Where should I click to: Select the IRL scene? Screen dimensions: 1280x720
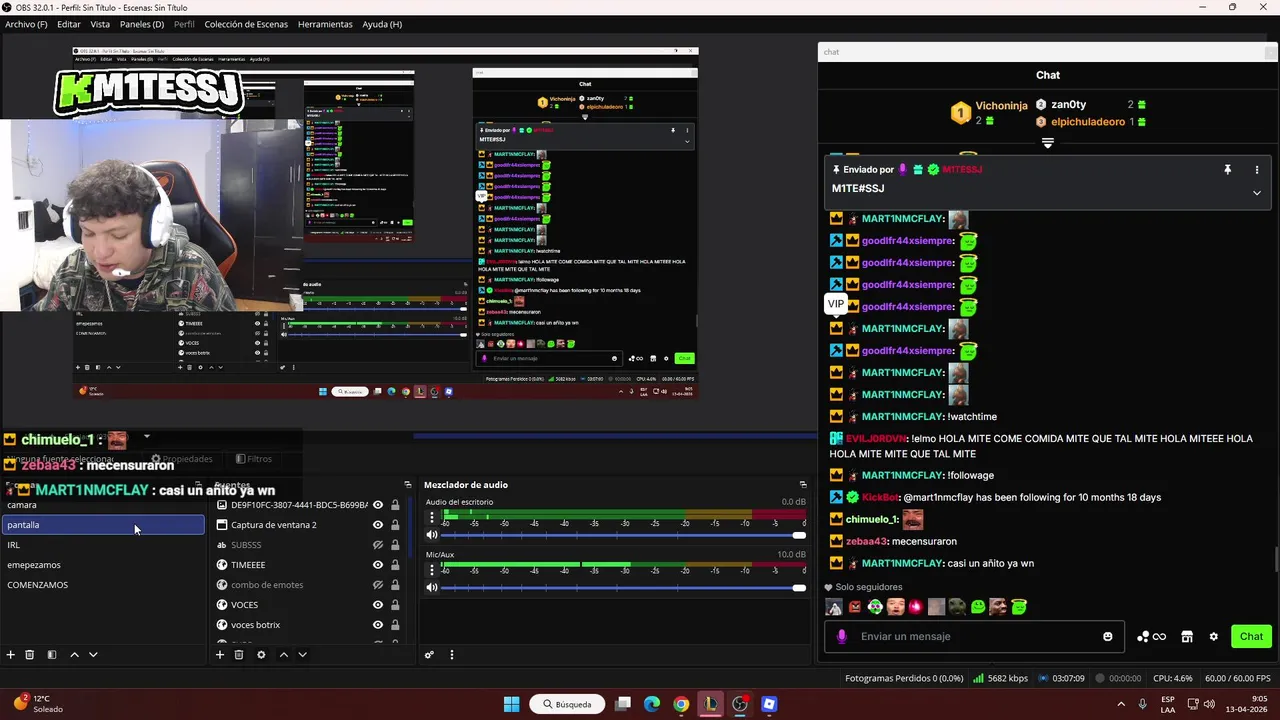coord(102,545)
